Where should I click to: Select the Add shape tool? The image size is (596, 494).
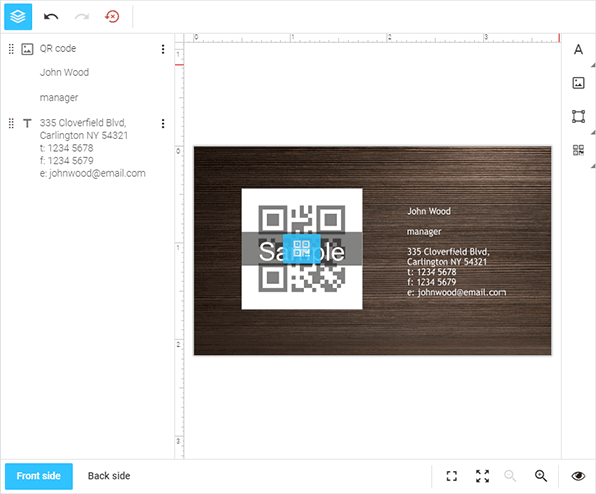[x=578, y=116]
